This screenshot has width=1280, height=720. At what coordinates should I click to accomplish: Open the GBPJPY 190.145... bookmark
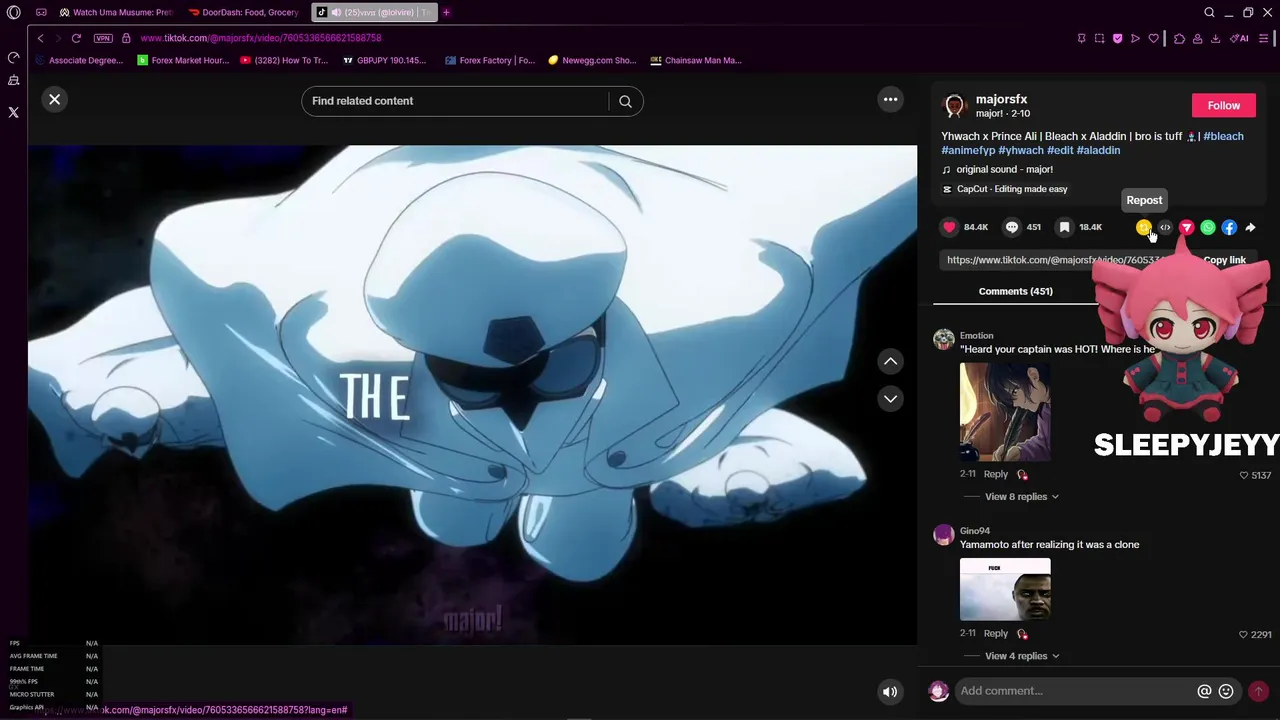(384, 60)
